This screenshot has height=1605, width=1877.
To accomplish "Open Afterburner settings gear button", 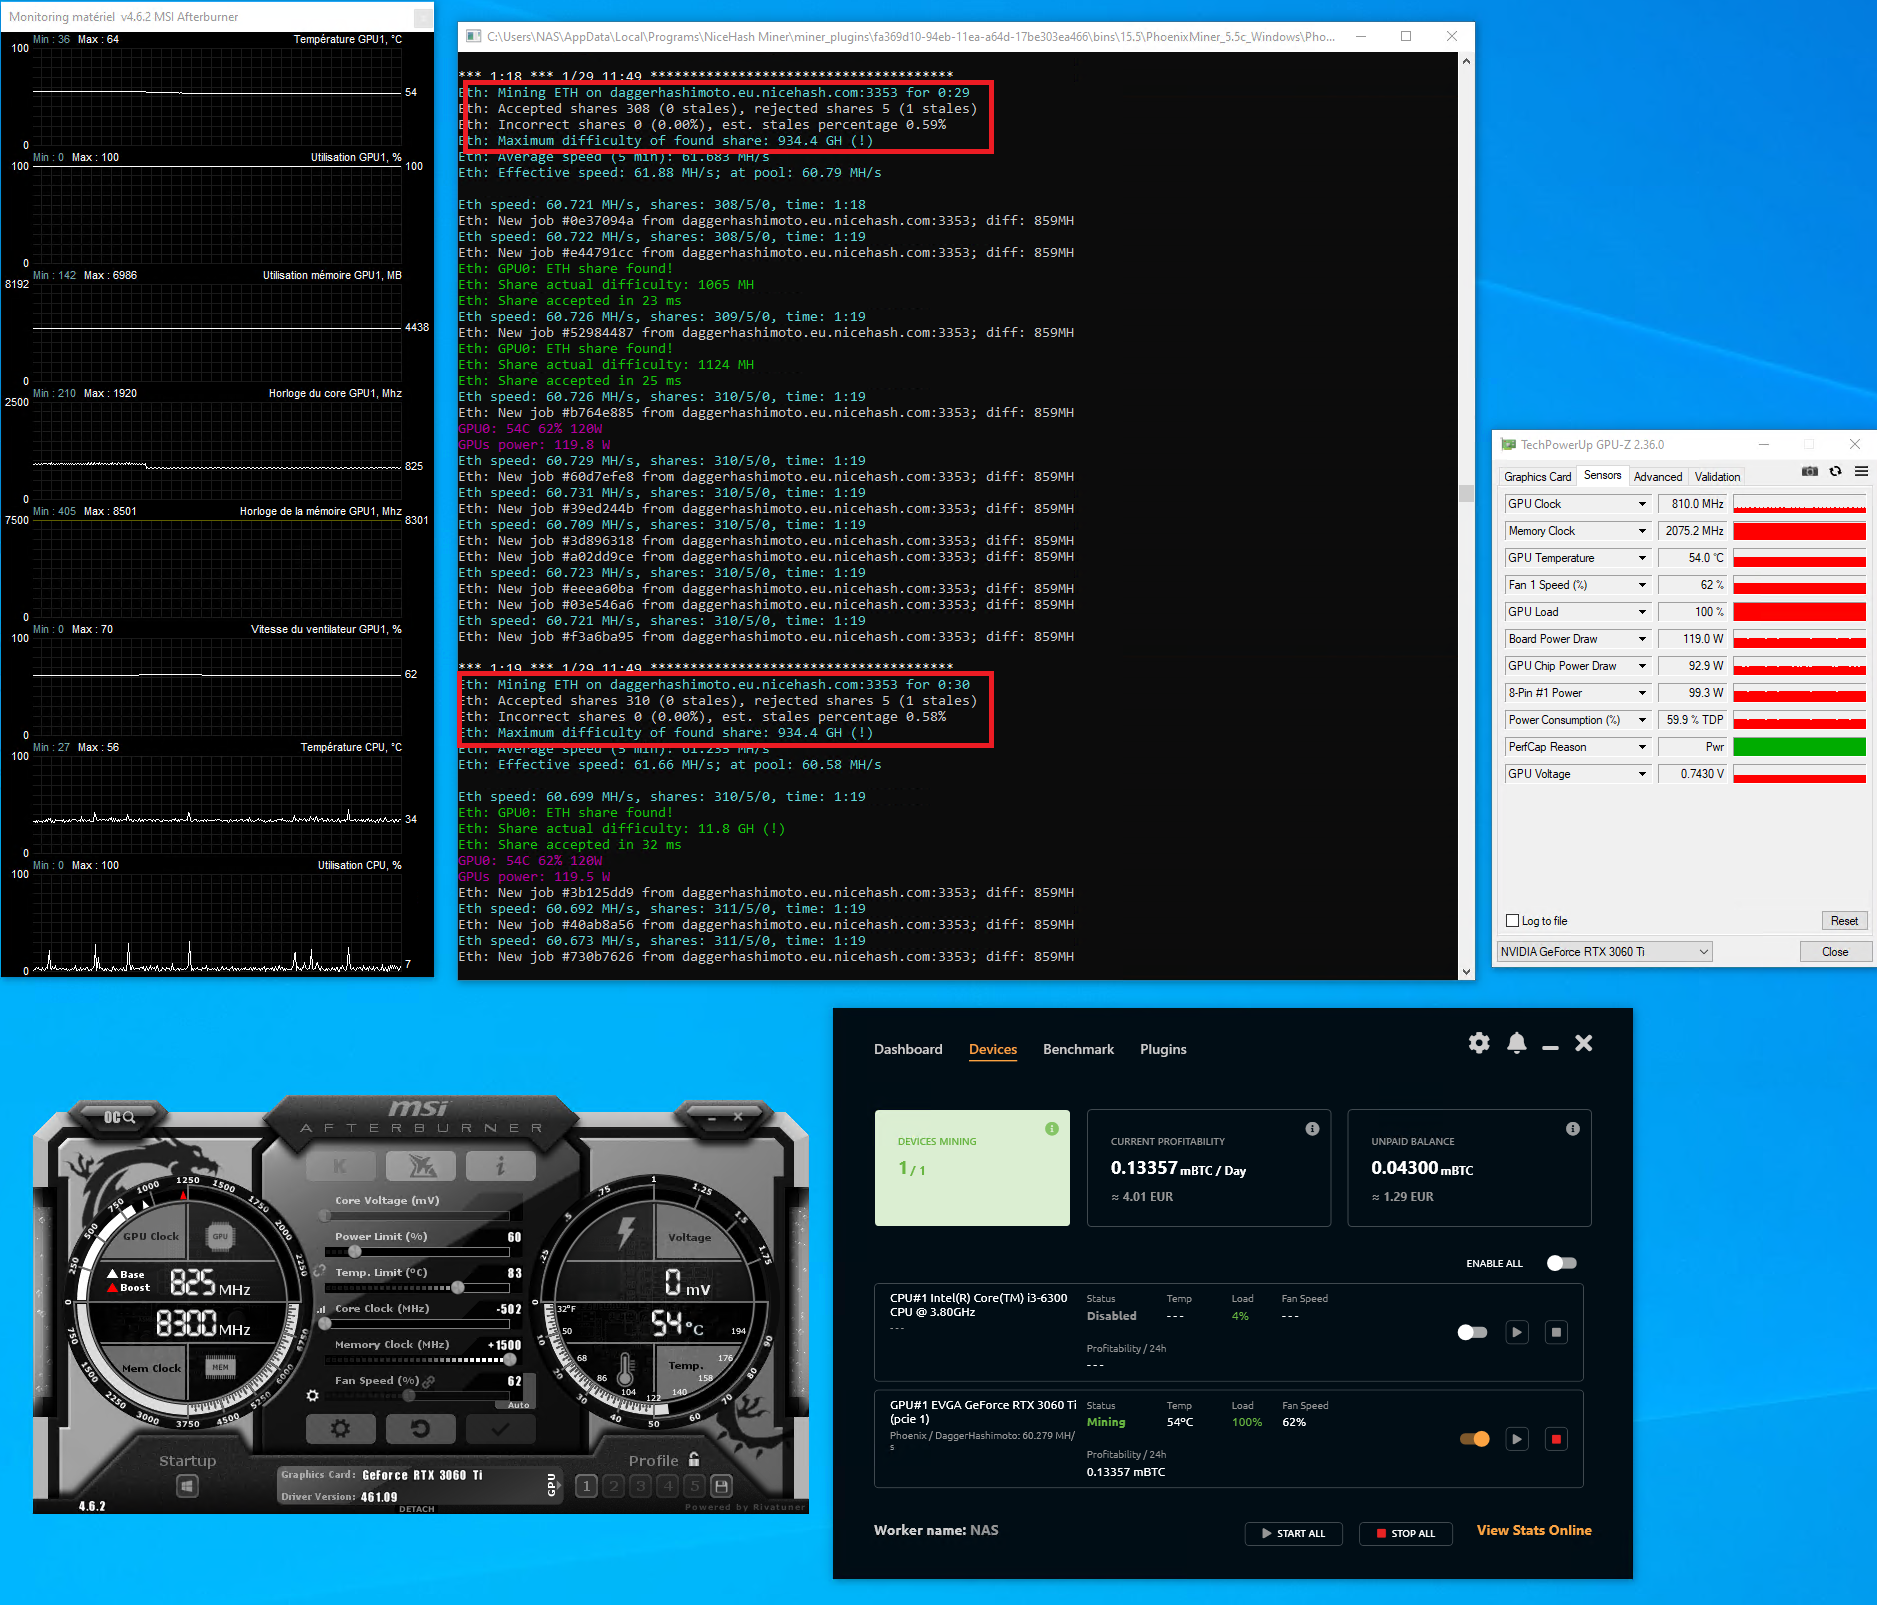I will [x=340, y=1429].
